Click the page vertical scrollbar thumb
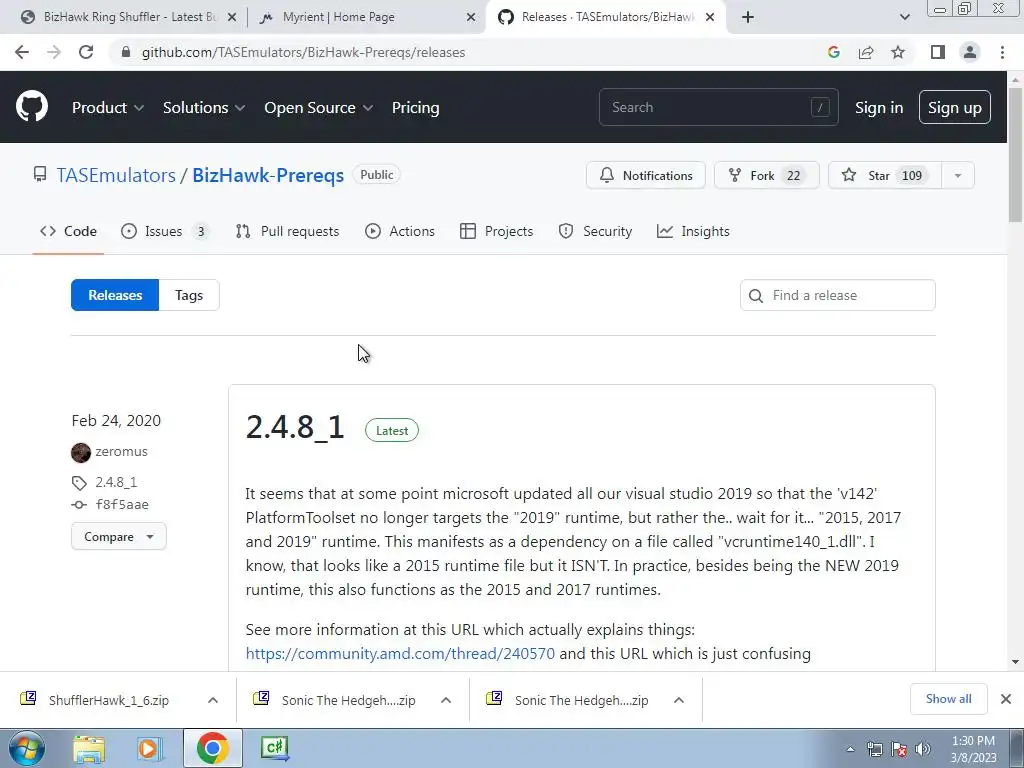Image resolution: width=1024 pixels, height=768 pixels. pyautogui.click(x=1015, y=154)
